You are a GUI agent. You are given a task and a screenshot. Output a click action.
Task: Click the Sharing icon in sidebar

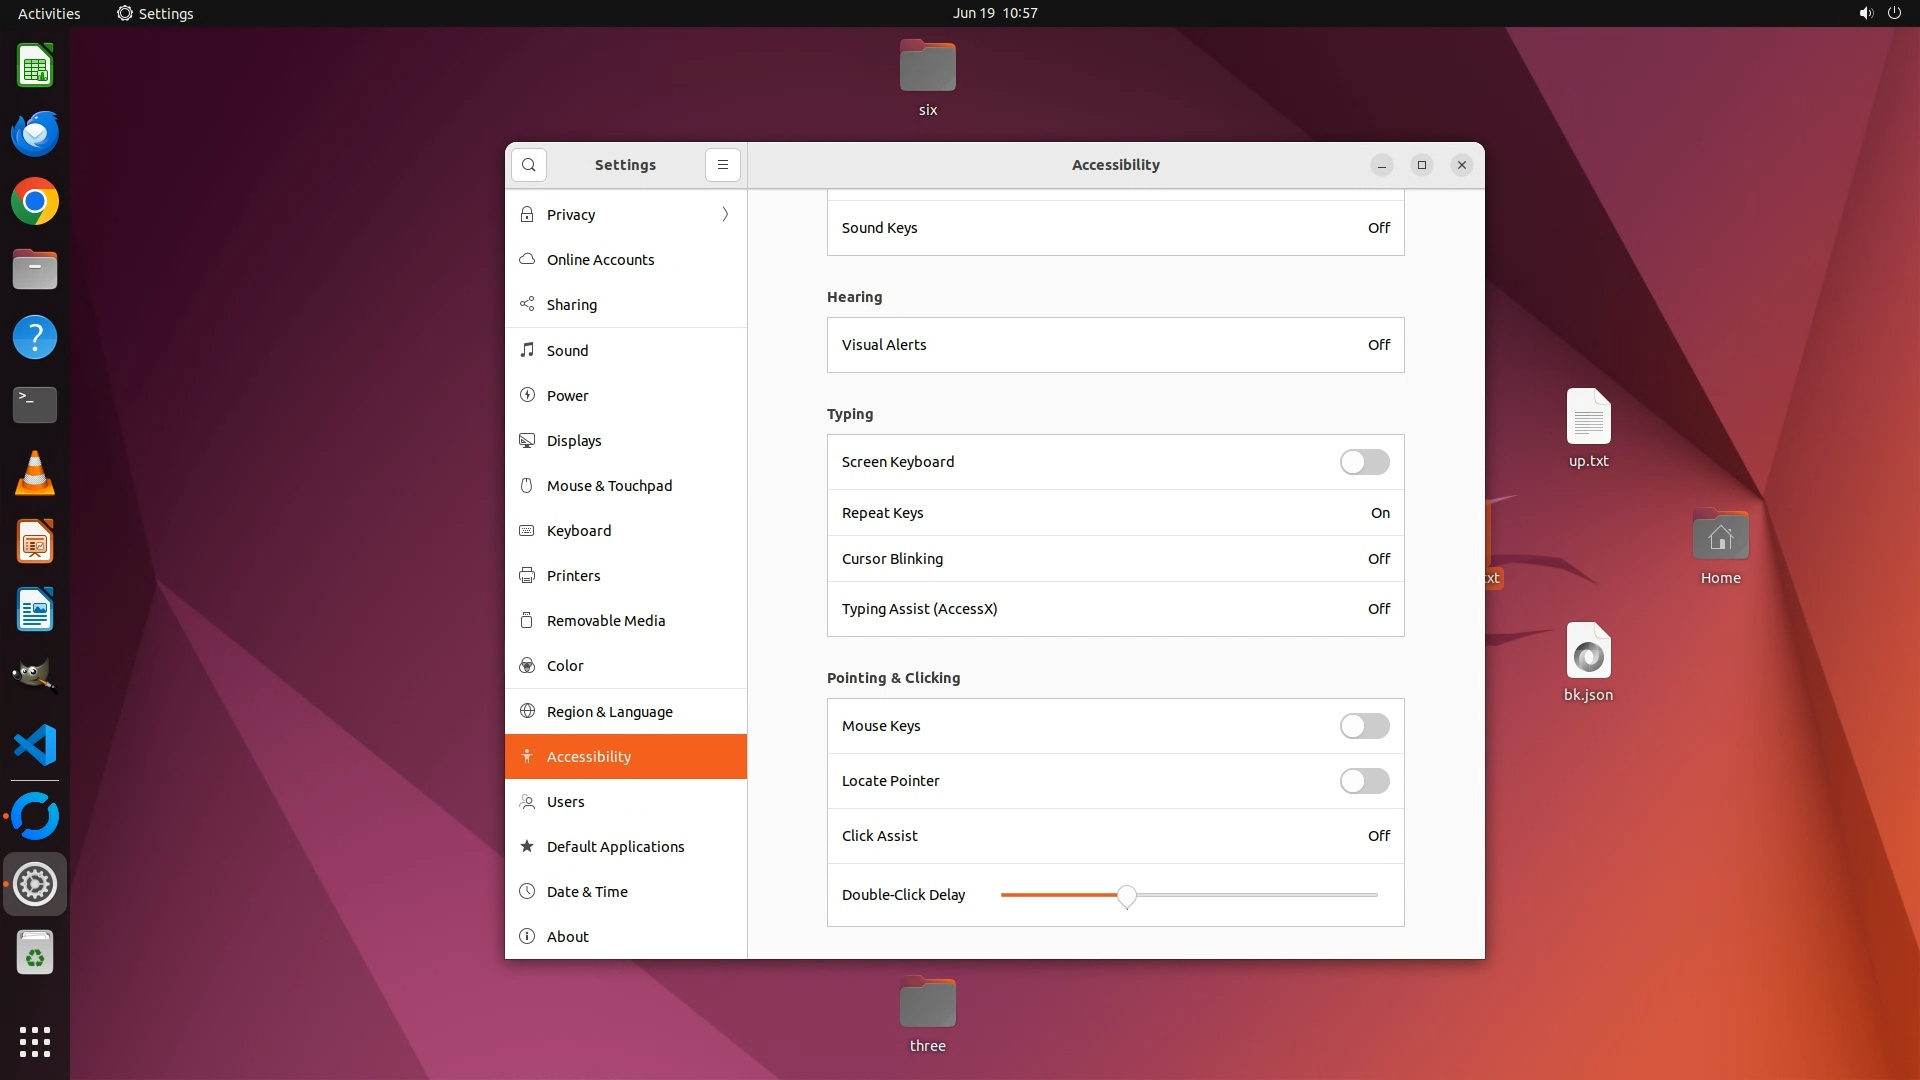point(527,305)
